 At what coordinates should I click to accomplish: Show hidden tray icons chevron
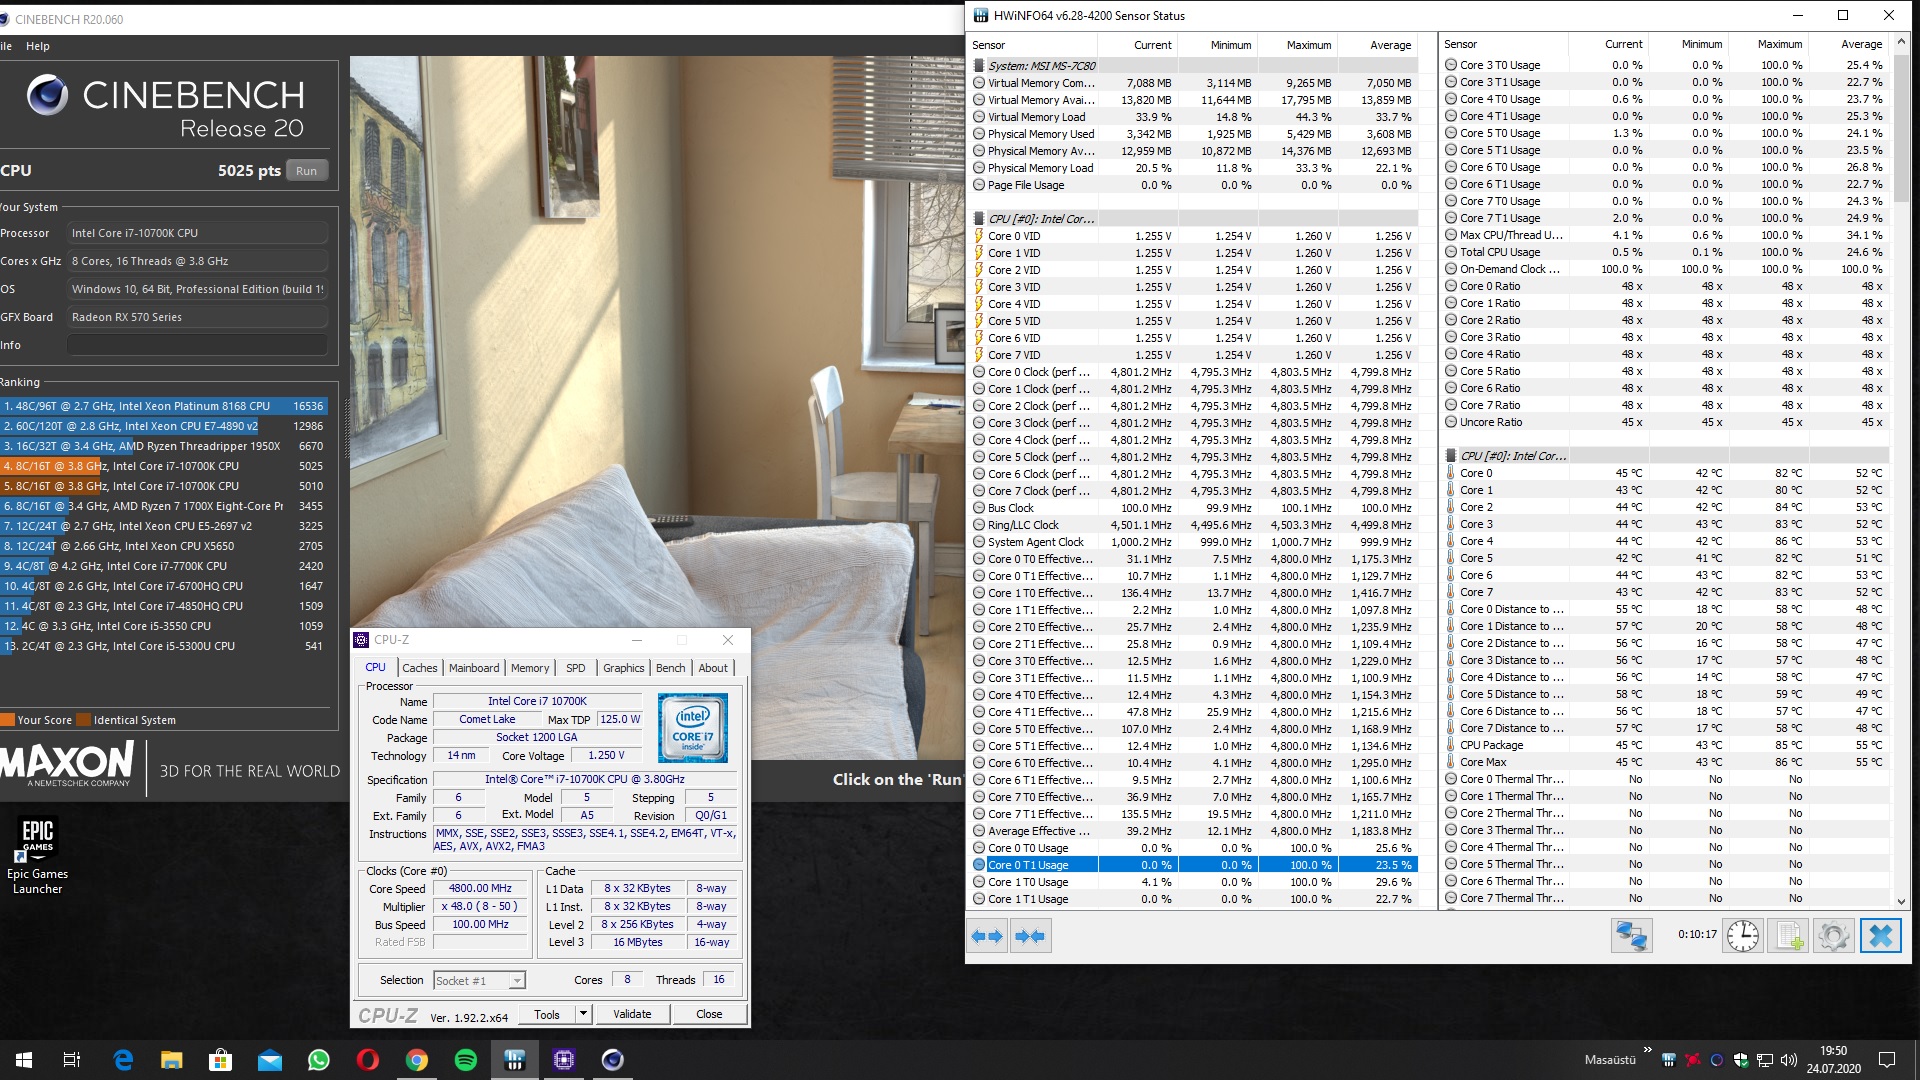tap(1647, 1050)
